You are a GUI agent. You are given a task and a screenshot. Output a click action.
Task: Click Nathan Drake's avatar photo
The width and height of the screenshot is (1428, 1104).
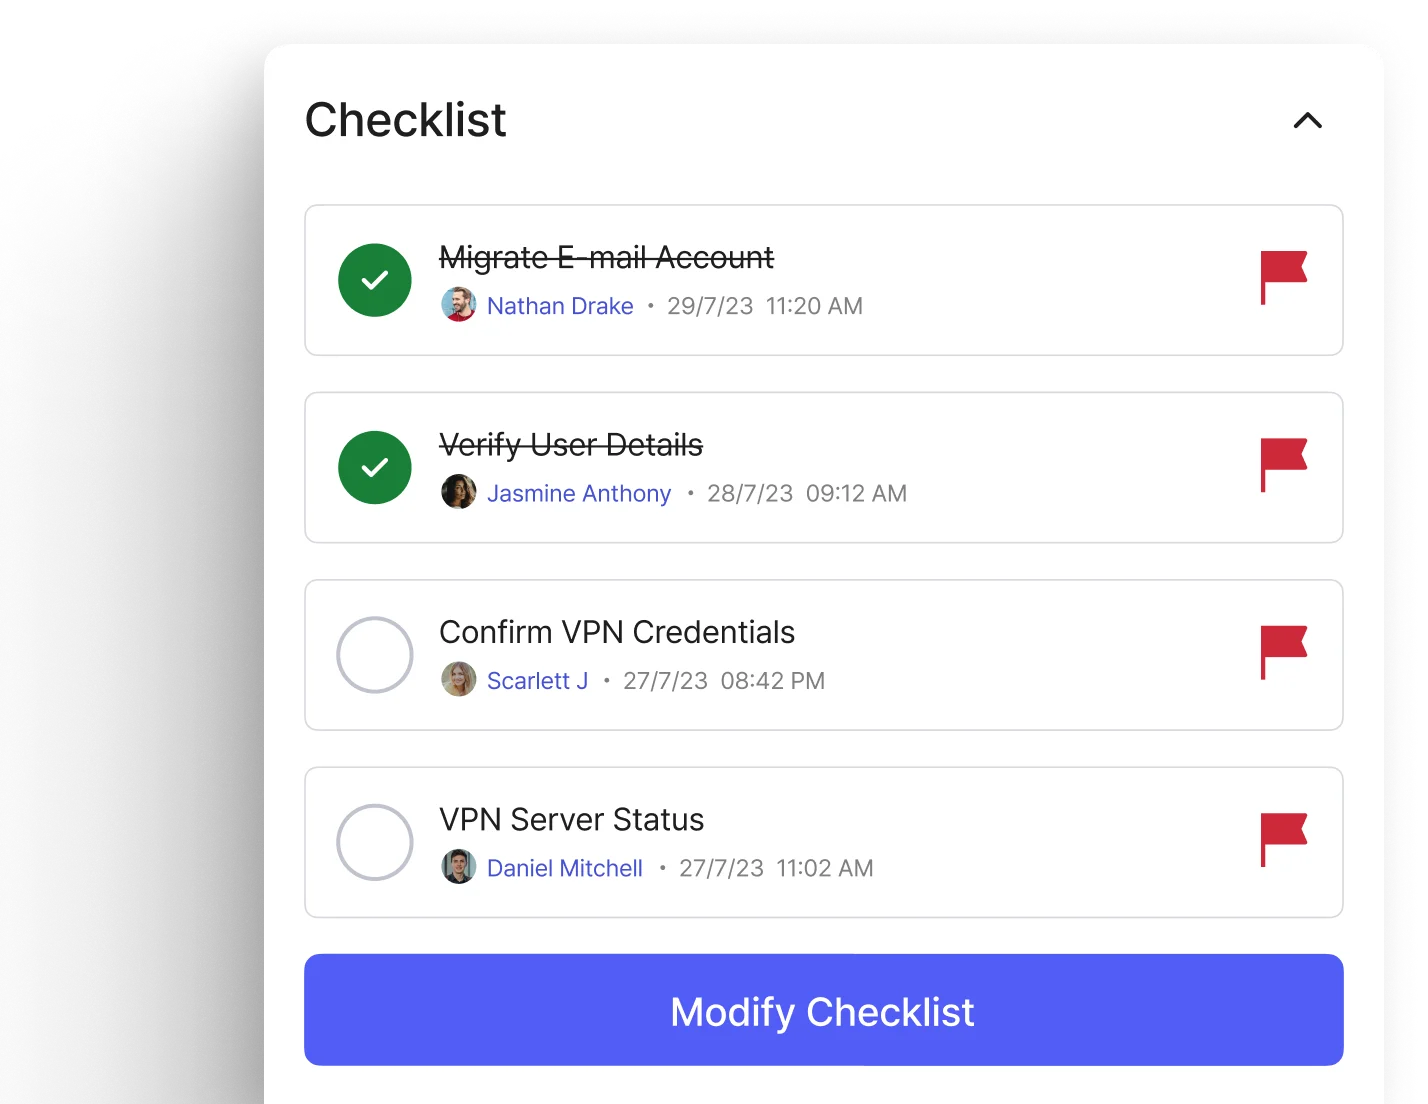coord(459,305)
